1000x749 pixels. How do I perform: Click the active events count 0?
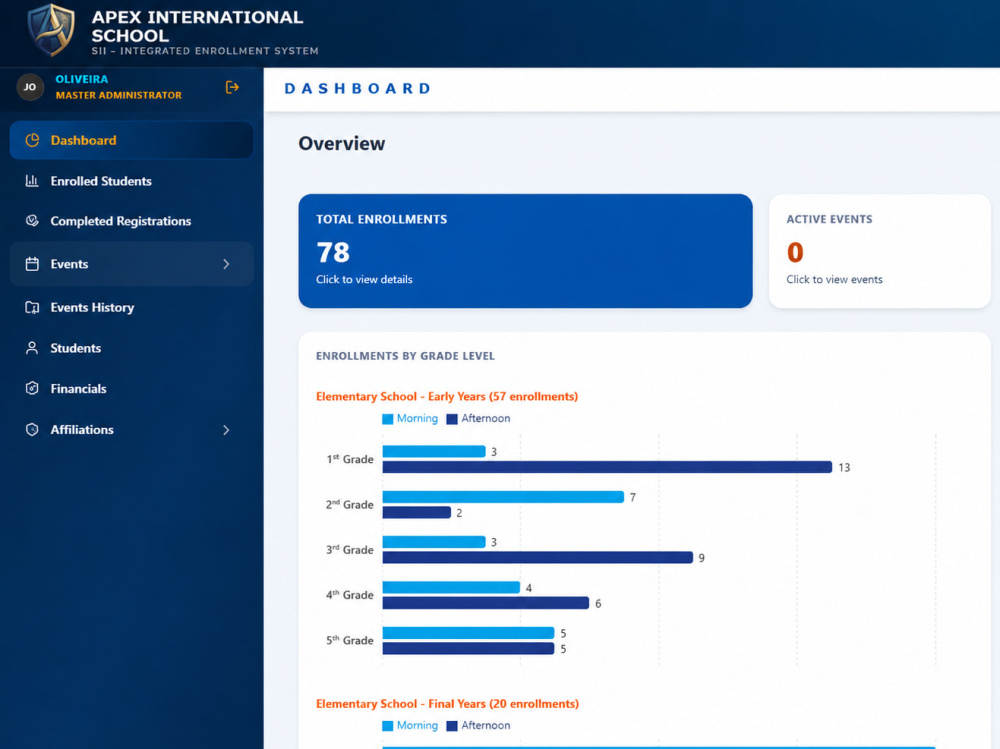coord(795,253)
